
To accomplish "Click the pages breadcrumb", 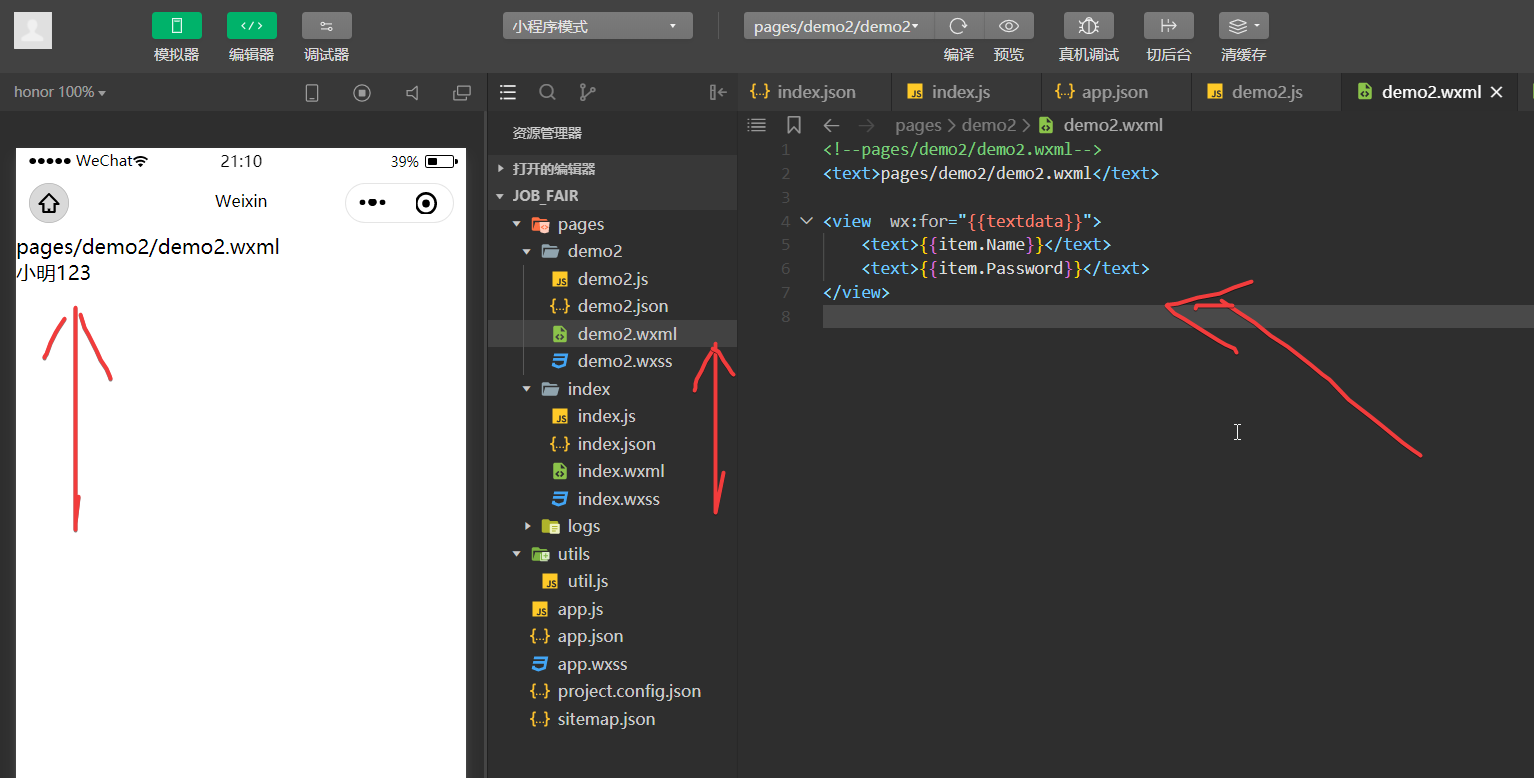I will click(918, 125).
